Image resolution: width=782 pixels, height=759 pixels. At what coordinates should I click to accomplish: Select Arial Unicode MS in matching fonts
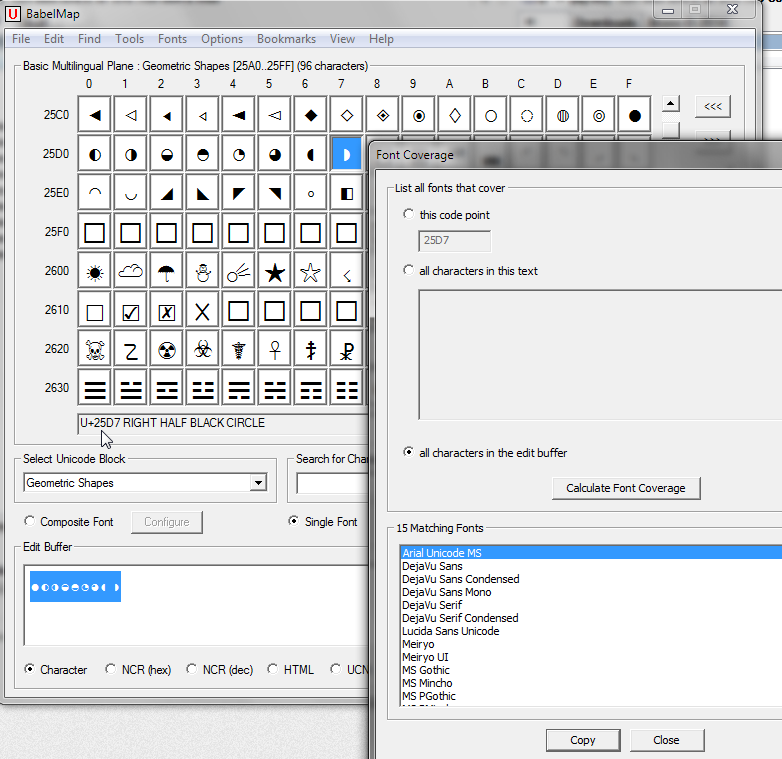591,553
